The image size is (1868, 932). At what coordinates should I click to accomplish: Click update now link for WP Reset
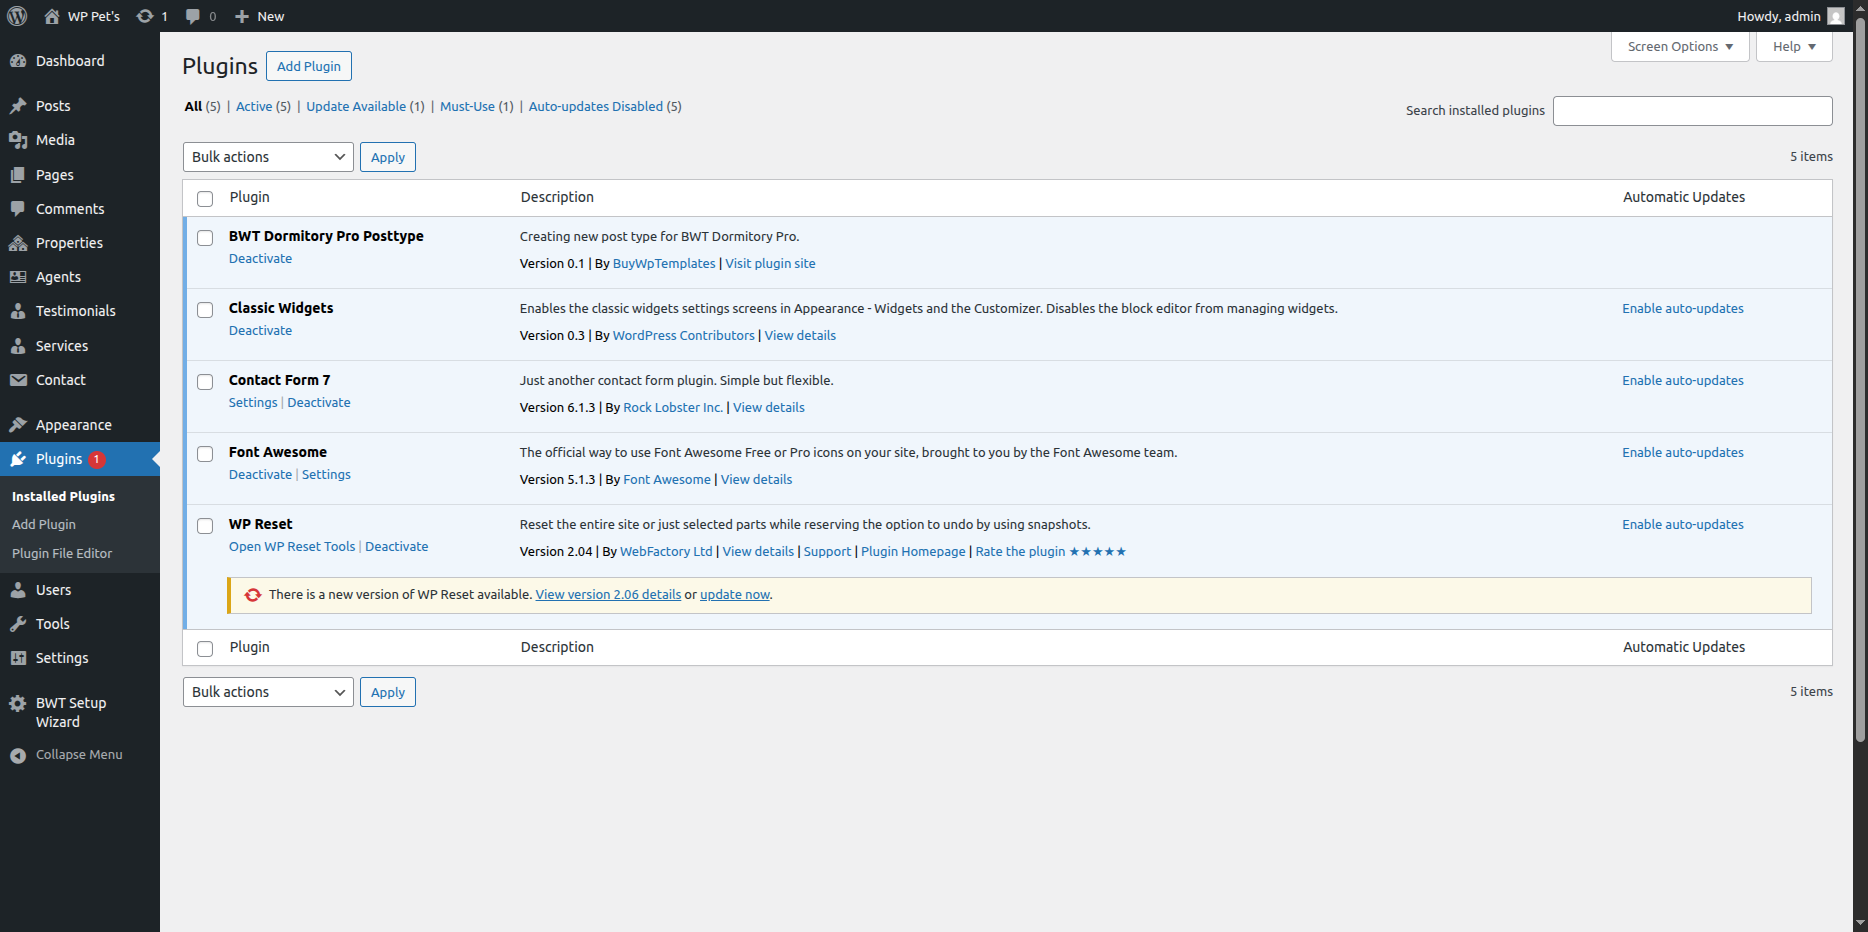point(734,594)
